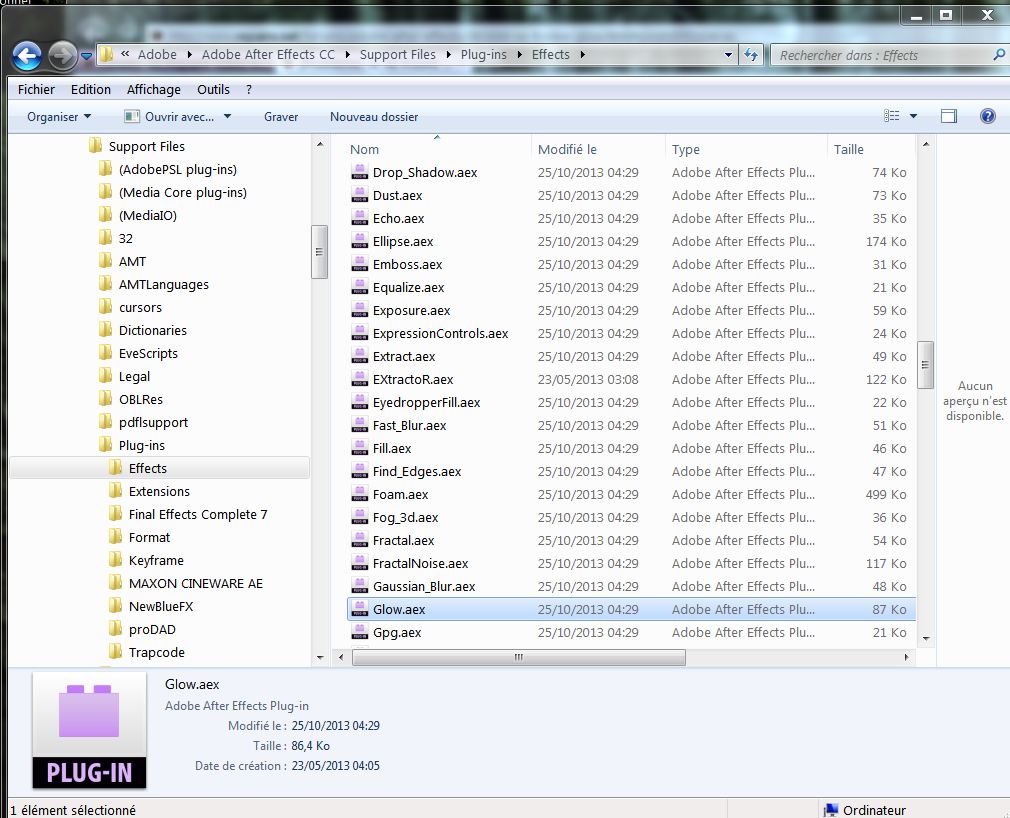The width and height of the screenshot is (1010, 818).
Task: Open the Outils menu
Action: pyautogui.click(x=213, y=90)
